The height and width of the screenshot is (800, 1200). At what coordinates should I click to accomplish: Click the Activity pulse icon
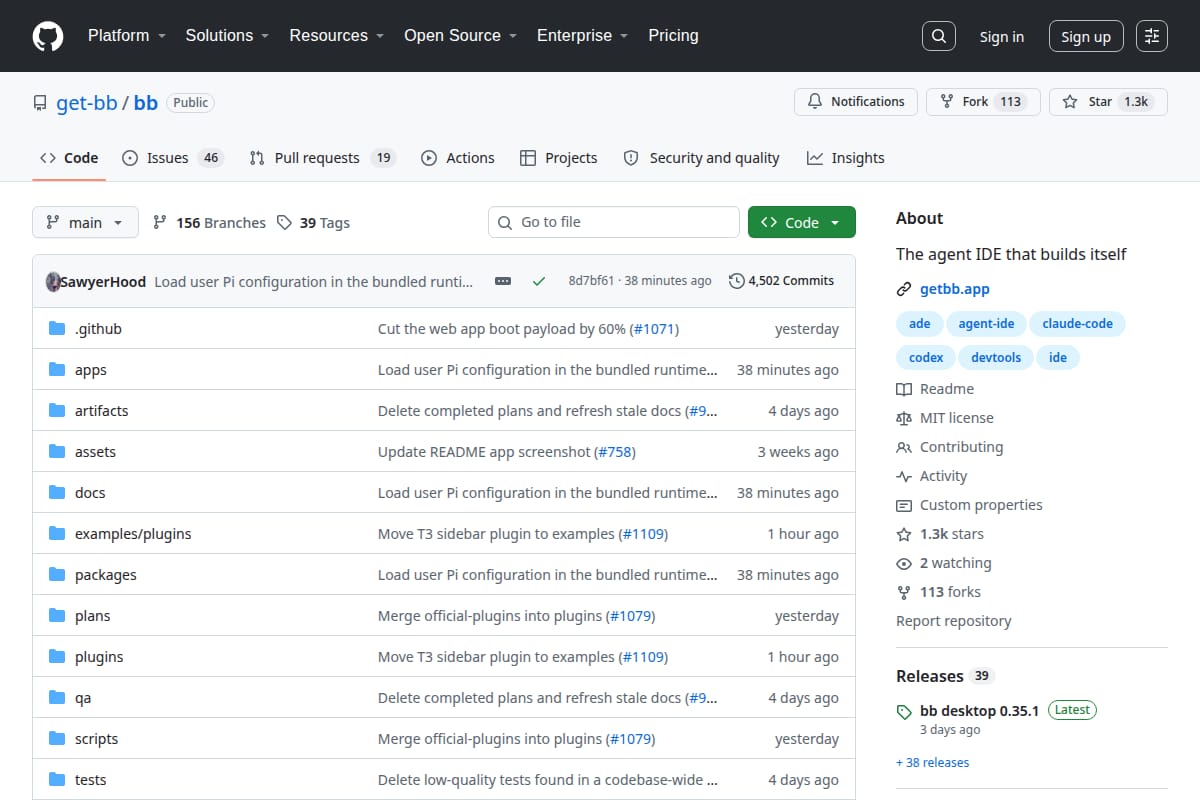pos(904,476)
